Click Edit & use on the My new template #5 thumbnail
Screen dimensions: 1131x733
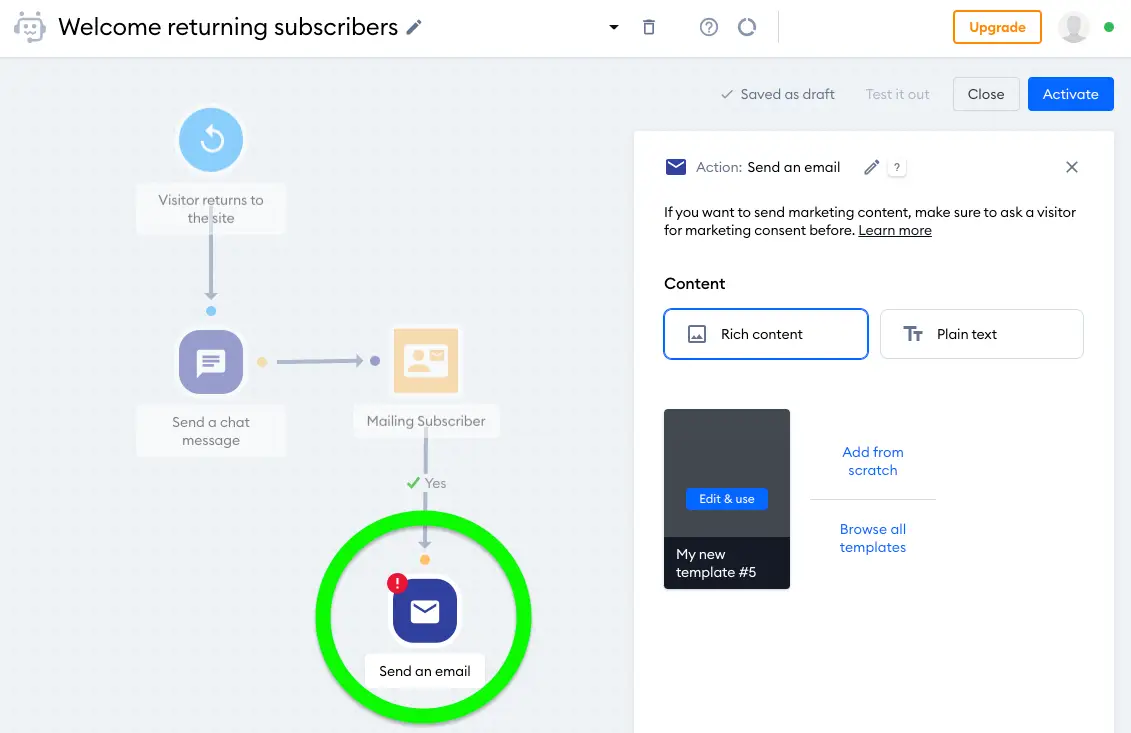(726, 499)
